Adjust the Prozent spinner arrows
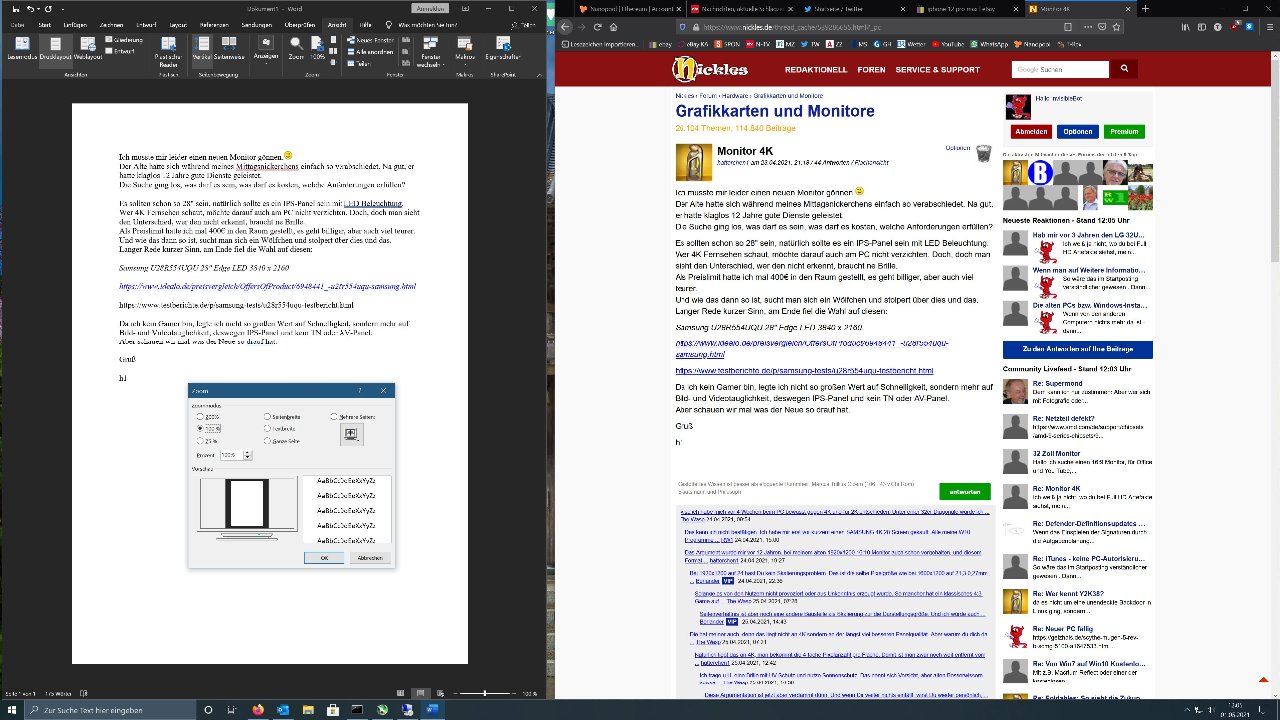 [x=247, y=455]
